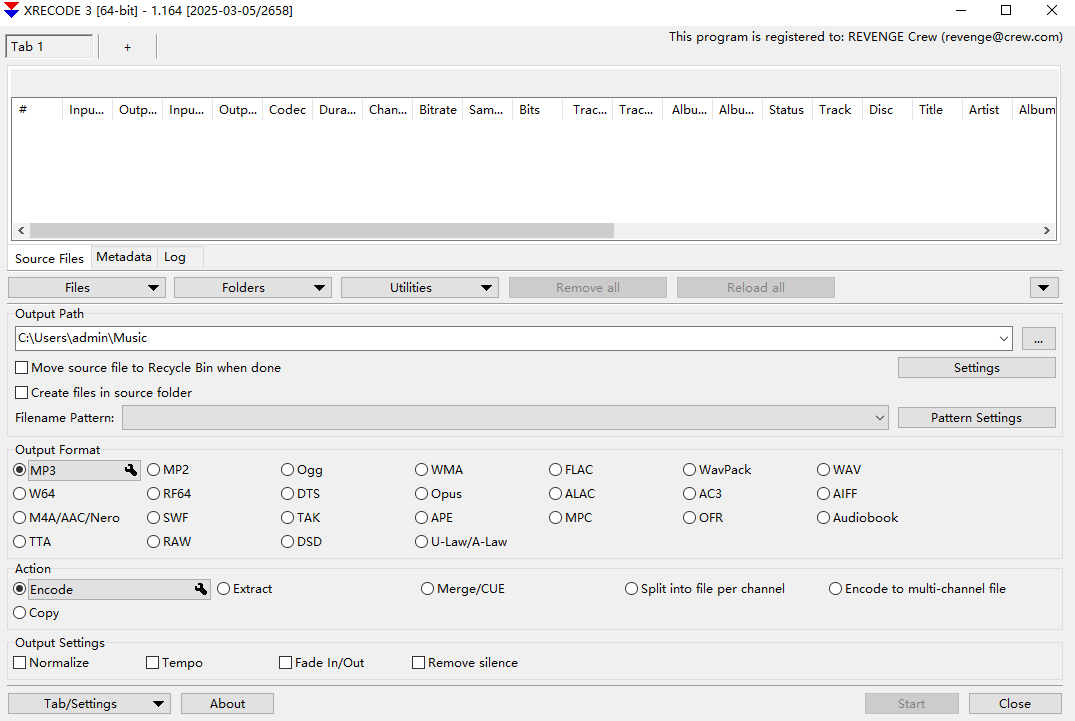The width and height of the screenshot is (1075, 721).
Task: Switch to the Metadata tab
Action: click(124, 257)
